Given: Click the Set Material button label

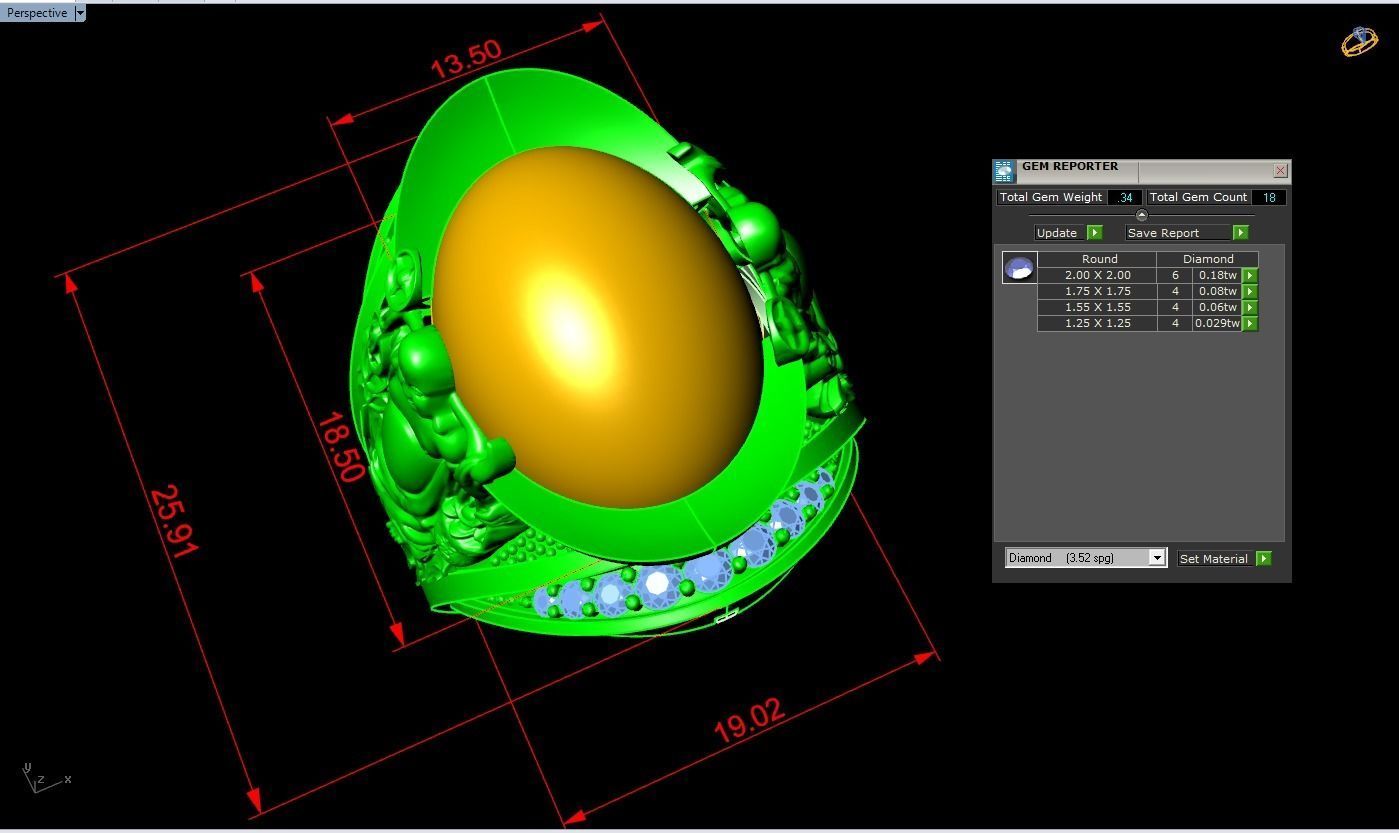Looking at the screenshot, I should (1214, 559).
